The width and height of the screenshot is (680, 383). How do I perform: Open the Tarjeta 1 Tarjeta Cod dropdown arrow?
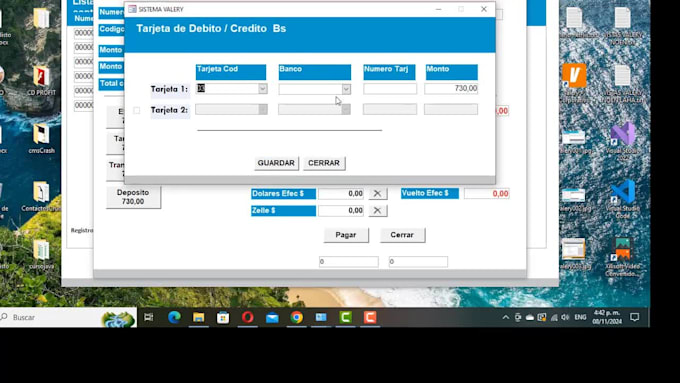click(x=262, y=88)
